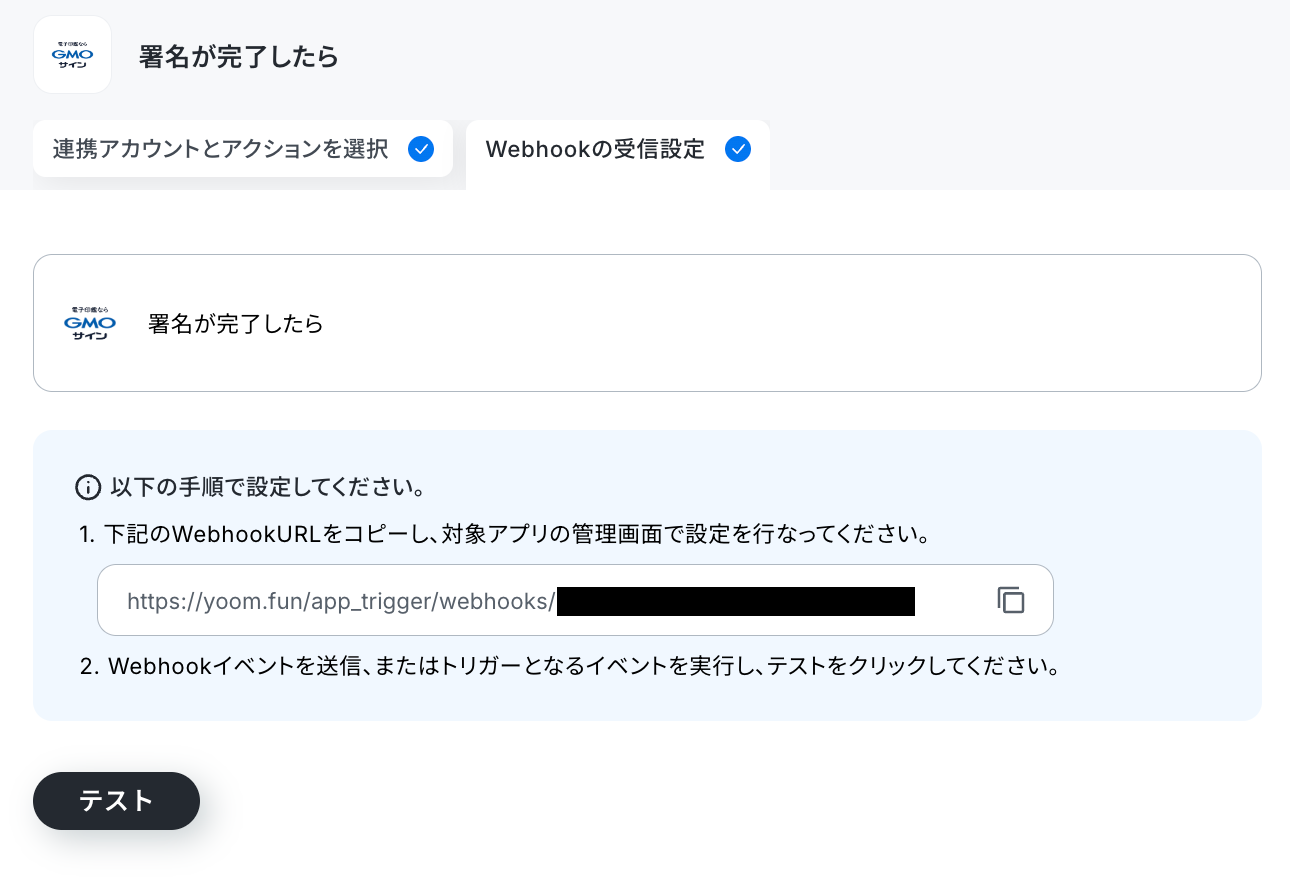The image size is (1290, 894).
Task: Click the blue checkmark on Webhookの受信設定
Action: click(x=737, y=149)
